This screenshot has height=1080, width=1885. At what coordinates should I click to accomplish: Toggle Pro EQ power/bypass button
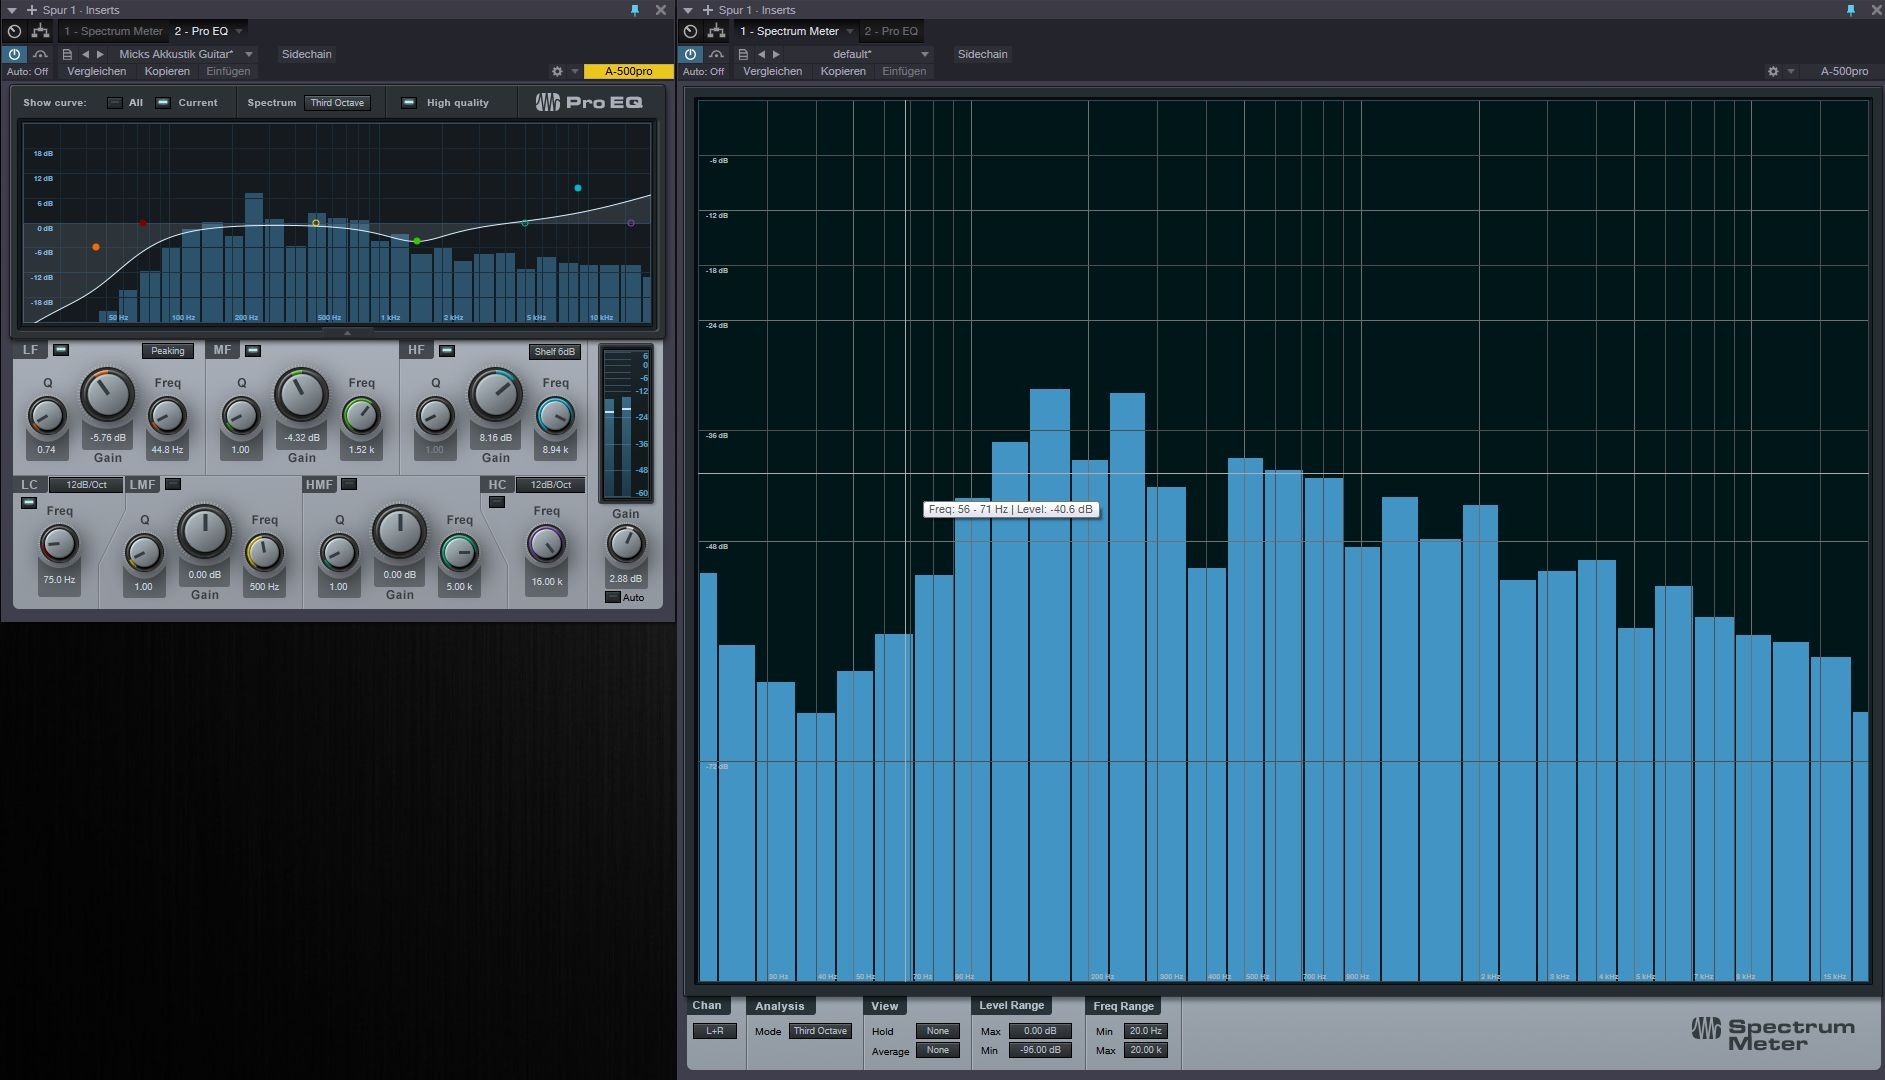[15, 54]
